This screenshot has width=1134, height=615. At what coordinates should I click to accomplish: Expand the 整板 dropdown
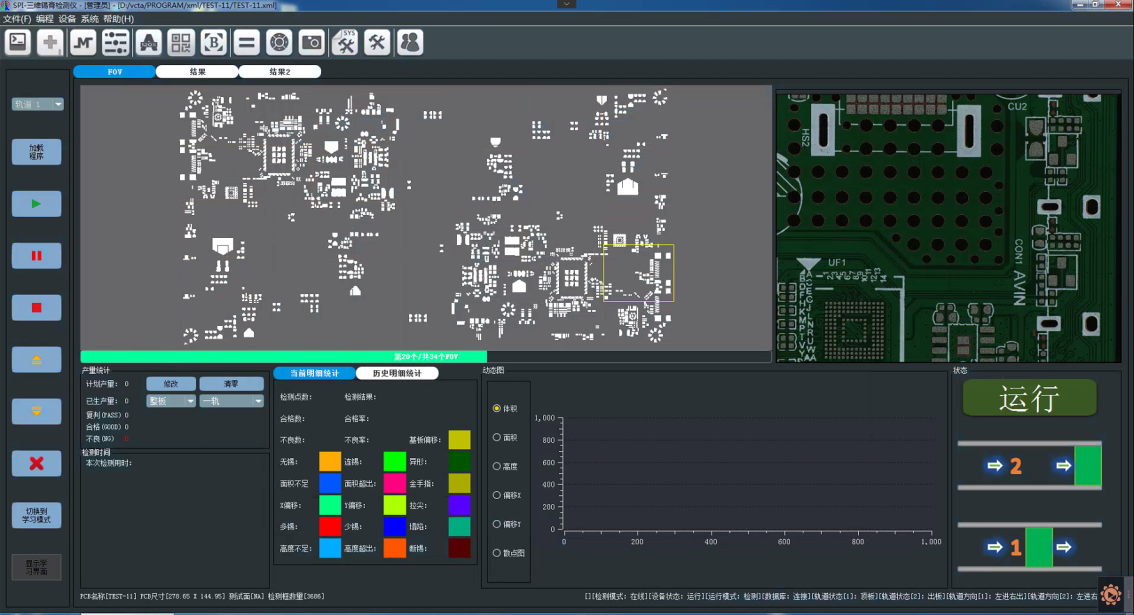point(171,401)
